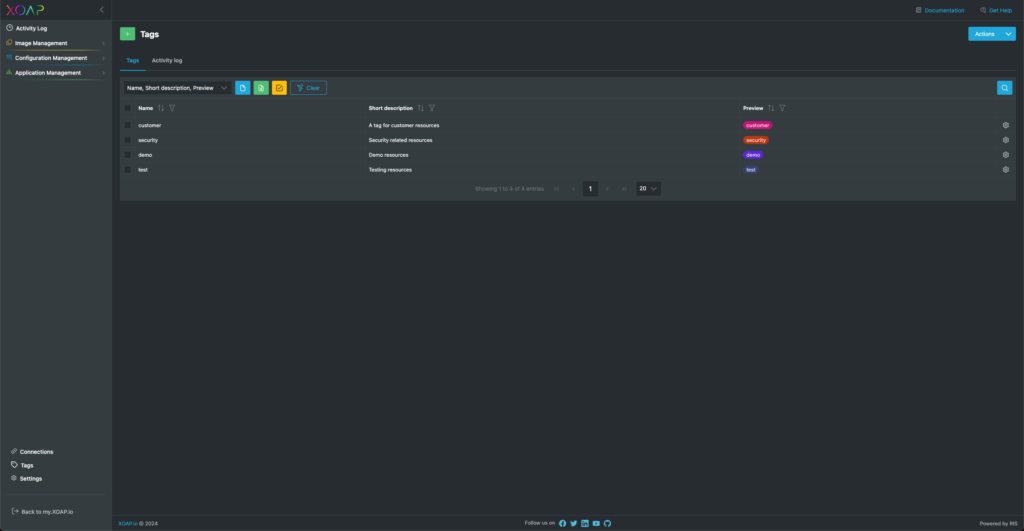The image size is (1024, 531).
Task: Open the gear settings for customer row
Action: point(1005,125)
